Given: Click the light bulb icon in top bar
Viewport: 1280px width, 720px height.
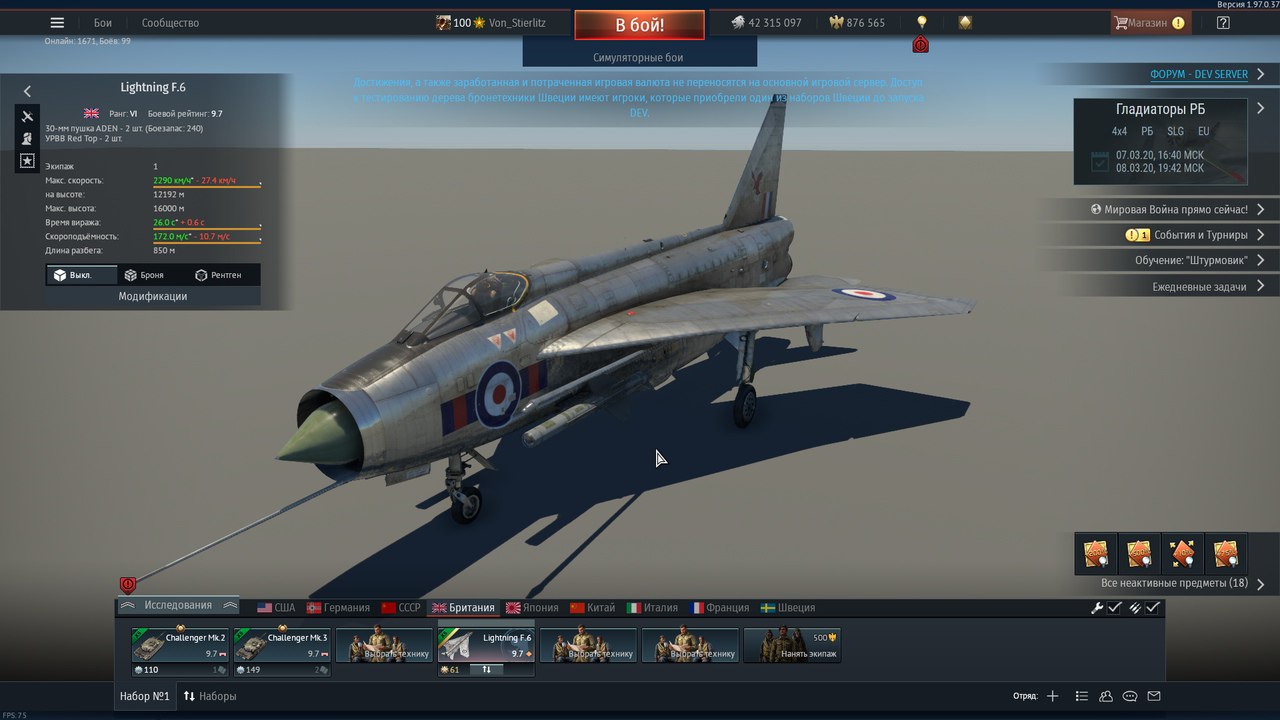Looking at the screenshot, I should [x=922, y=22].
